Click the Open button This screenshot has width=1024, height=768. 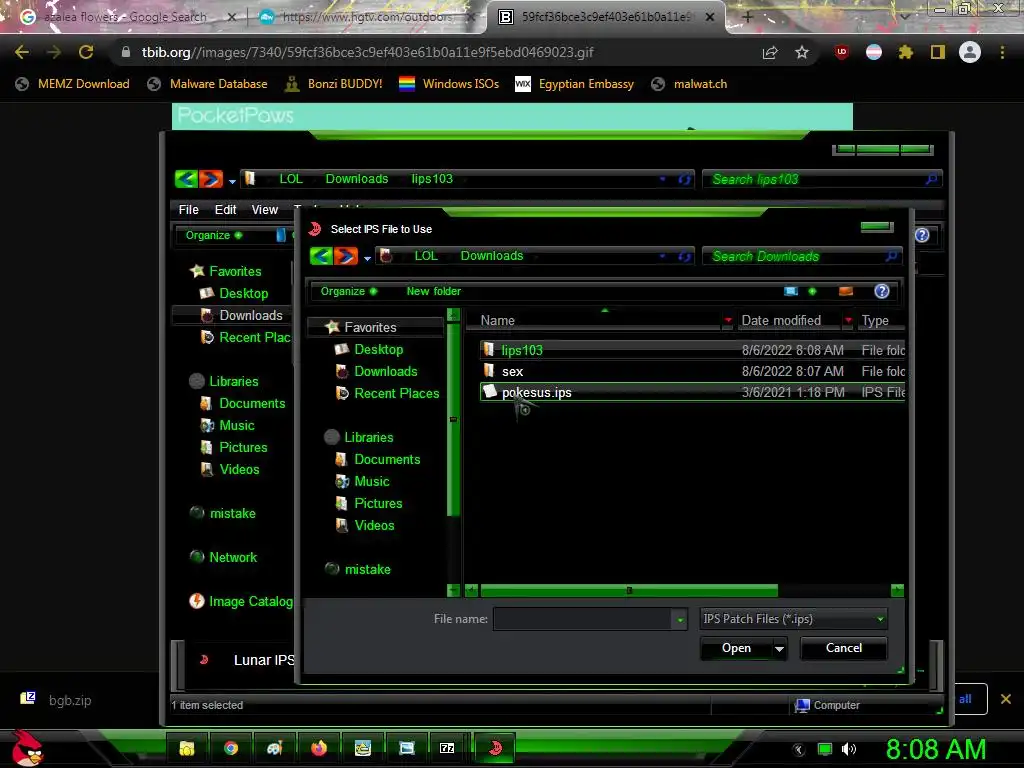click(737, 648)
